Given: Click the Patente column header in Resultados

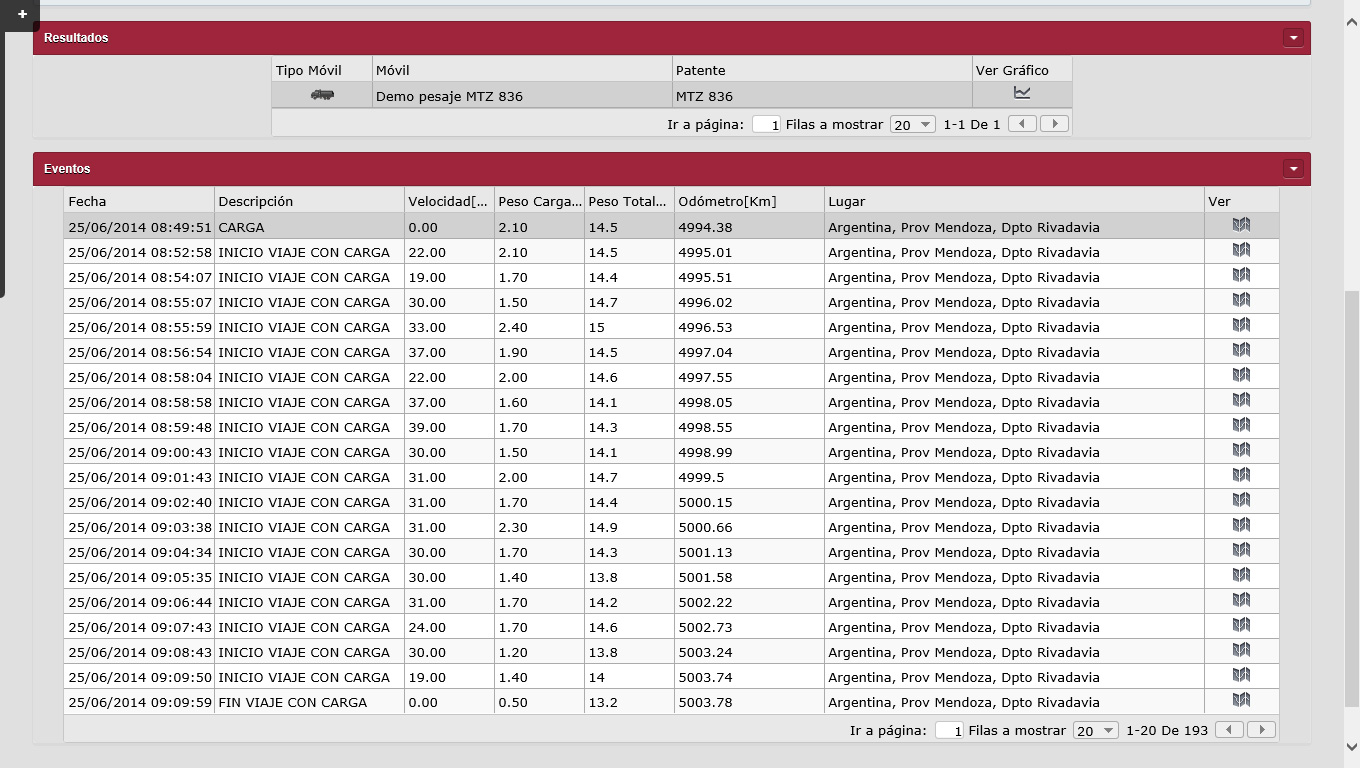Looking at the screenshot, I should [x=822, y=70].
